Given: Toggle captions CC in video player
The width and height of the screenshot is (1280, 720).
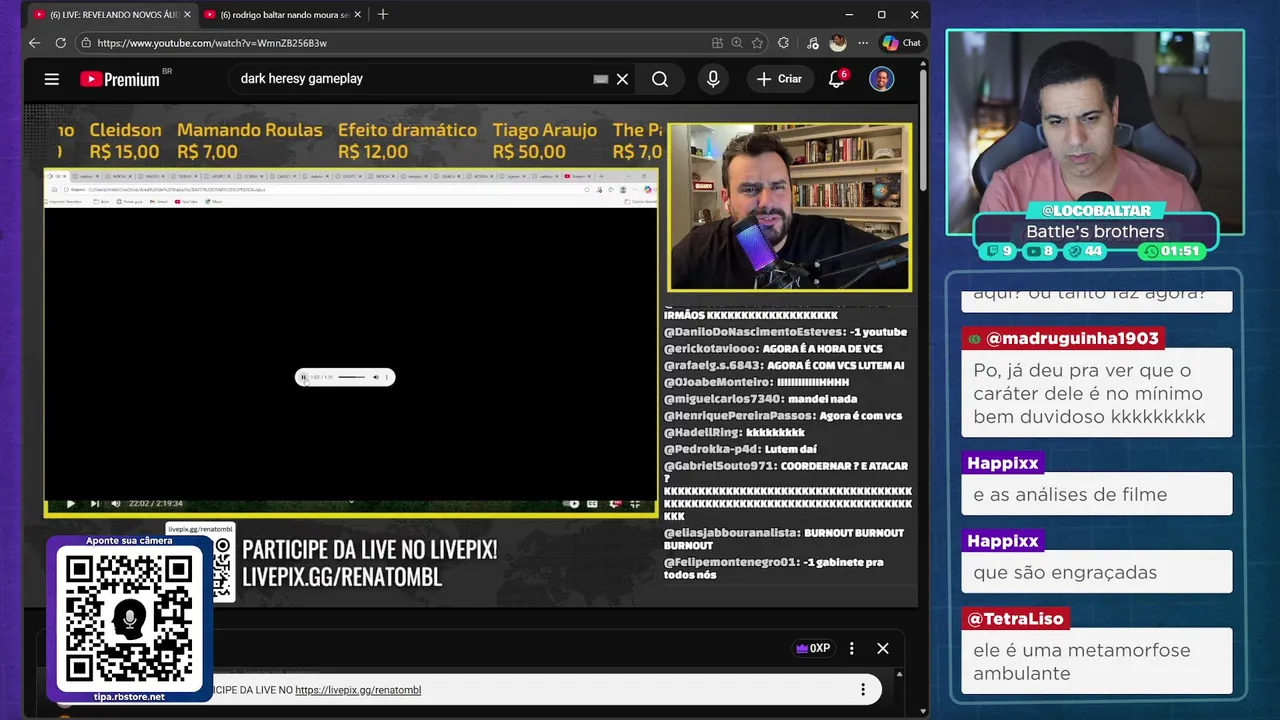Looking at the screenshot, I should [592, 503].
